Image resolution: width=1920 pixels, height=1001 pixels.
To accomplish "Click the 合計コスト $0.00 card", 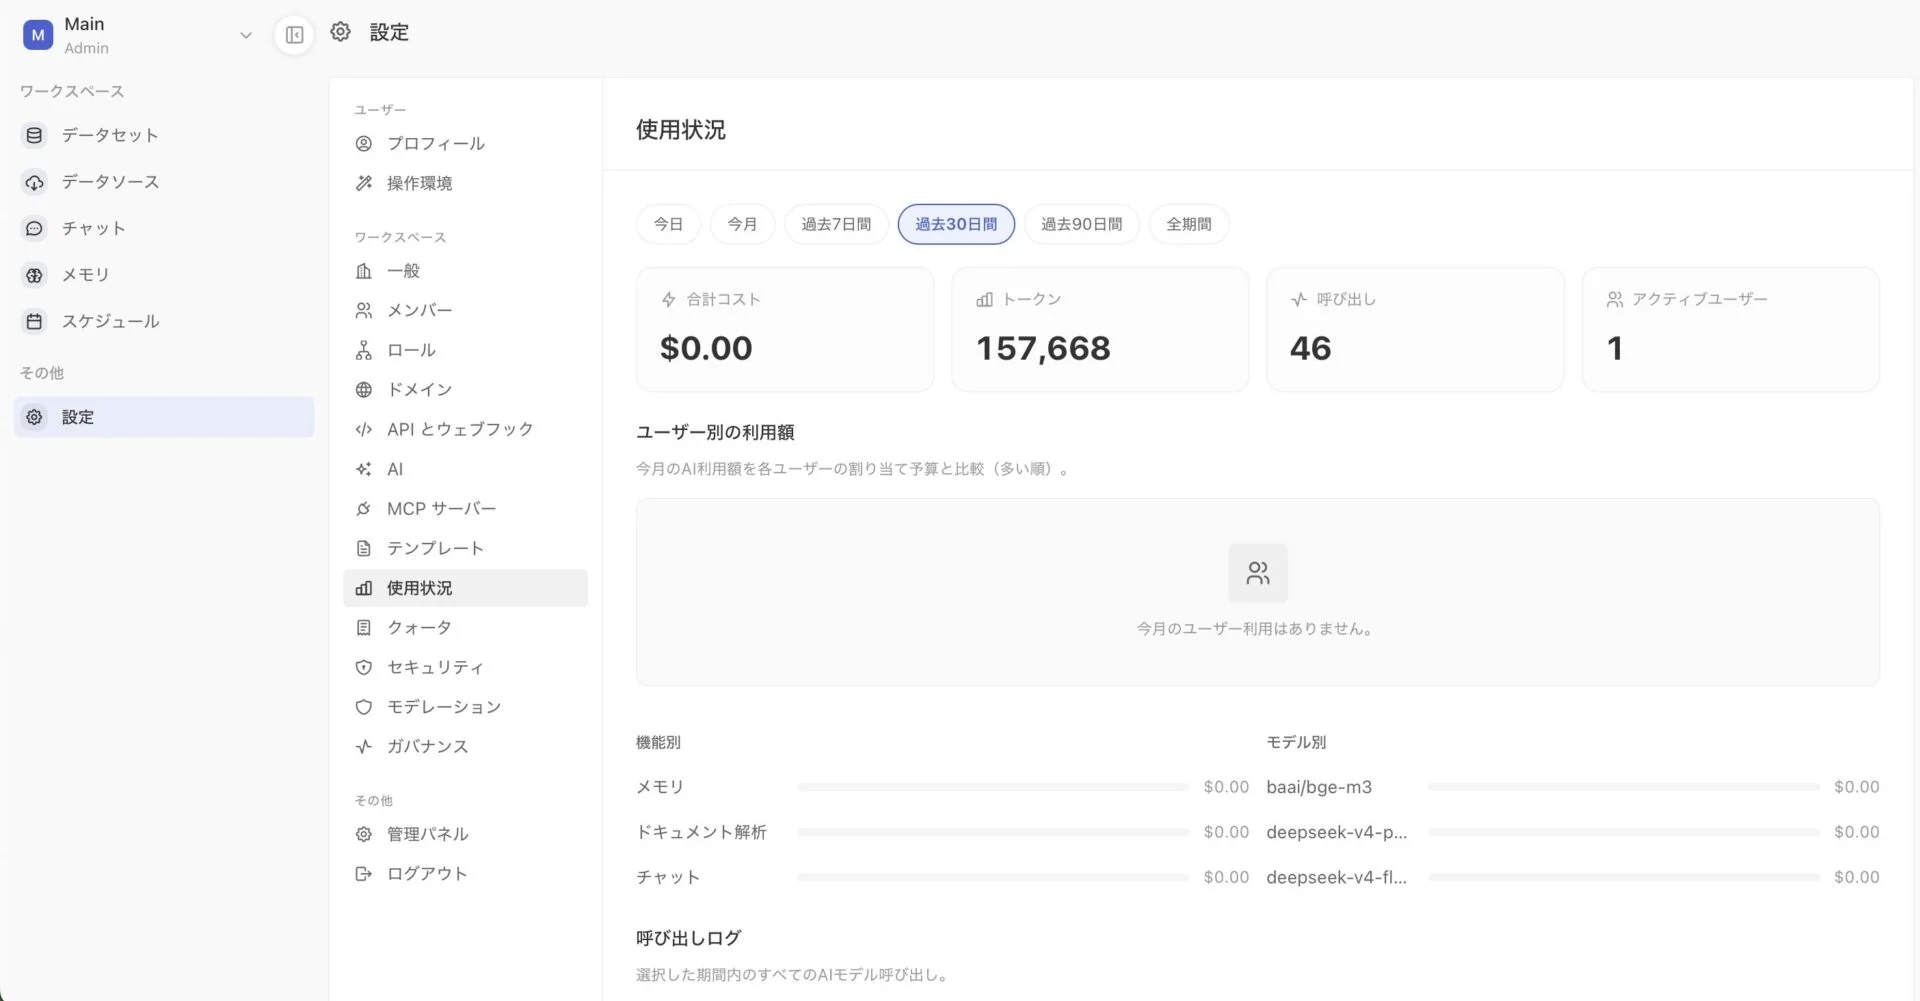I will [x=785, y=330].
